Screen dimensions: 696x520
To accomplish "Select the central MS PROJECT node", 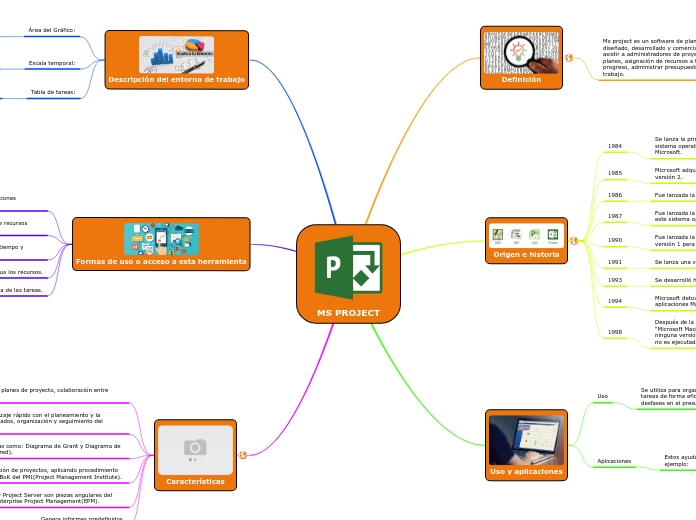I will coord(348,274).
